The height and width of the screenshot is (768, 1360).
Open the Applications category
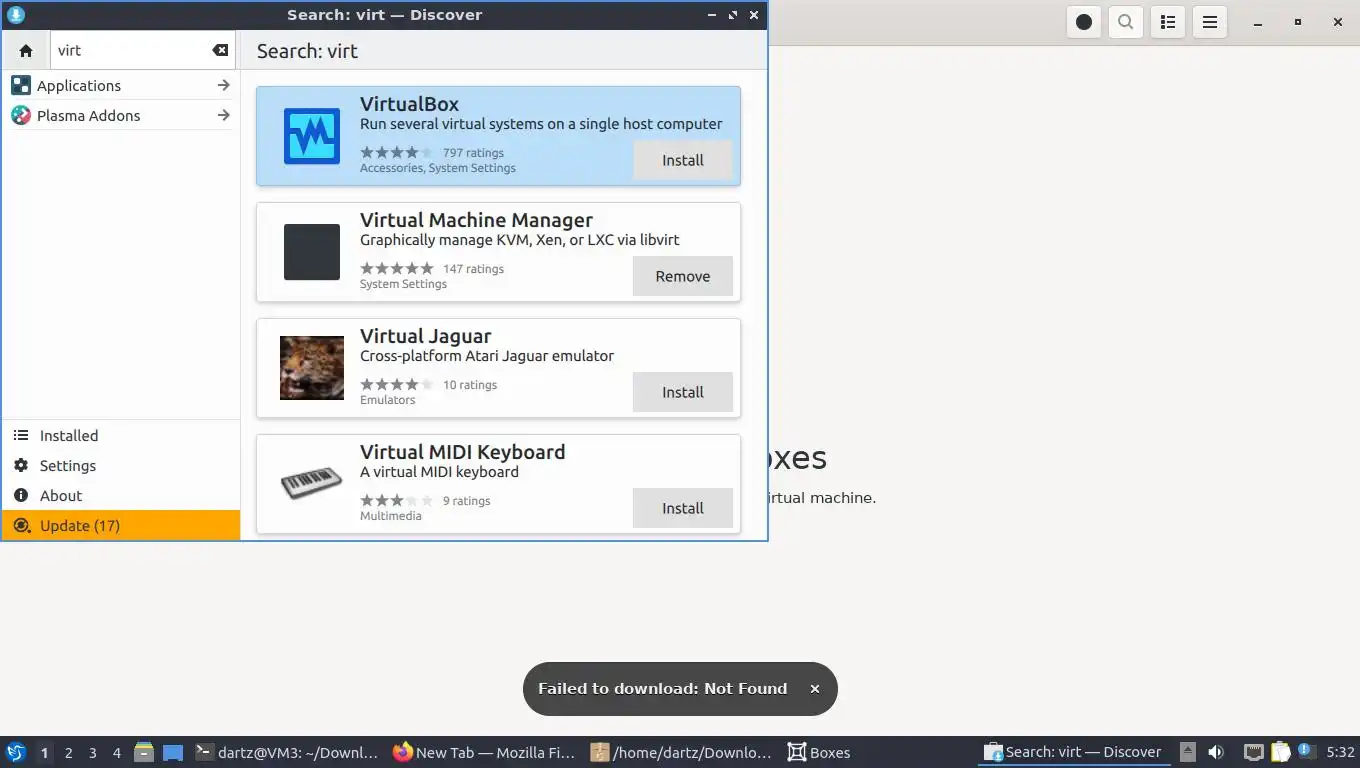[x=121, y=86]
